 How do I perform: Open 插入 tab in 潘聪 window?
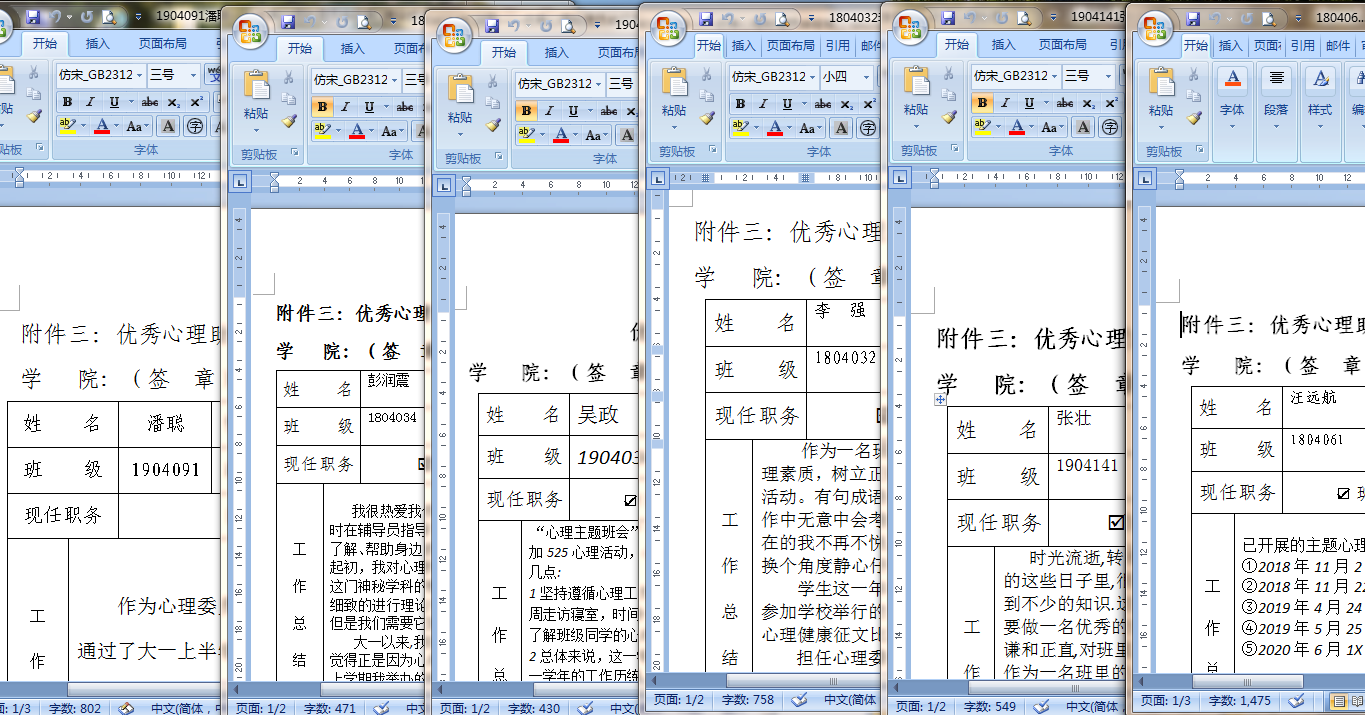[x=97, y=44]
